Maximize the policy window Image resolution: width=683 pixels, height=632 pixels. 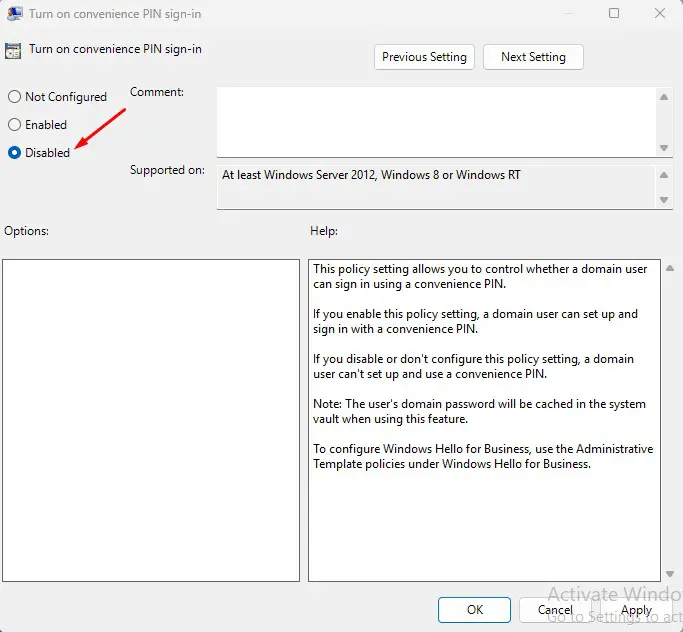614,13
